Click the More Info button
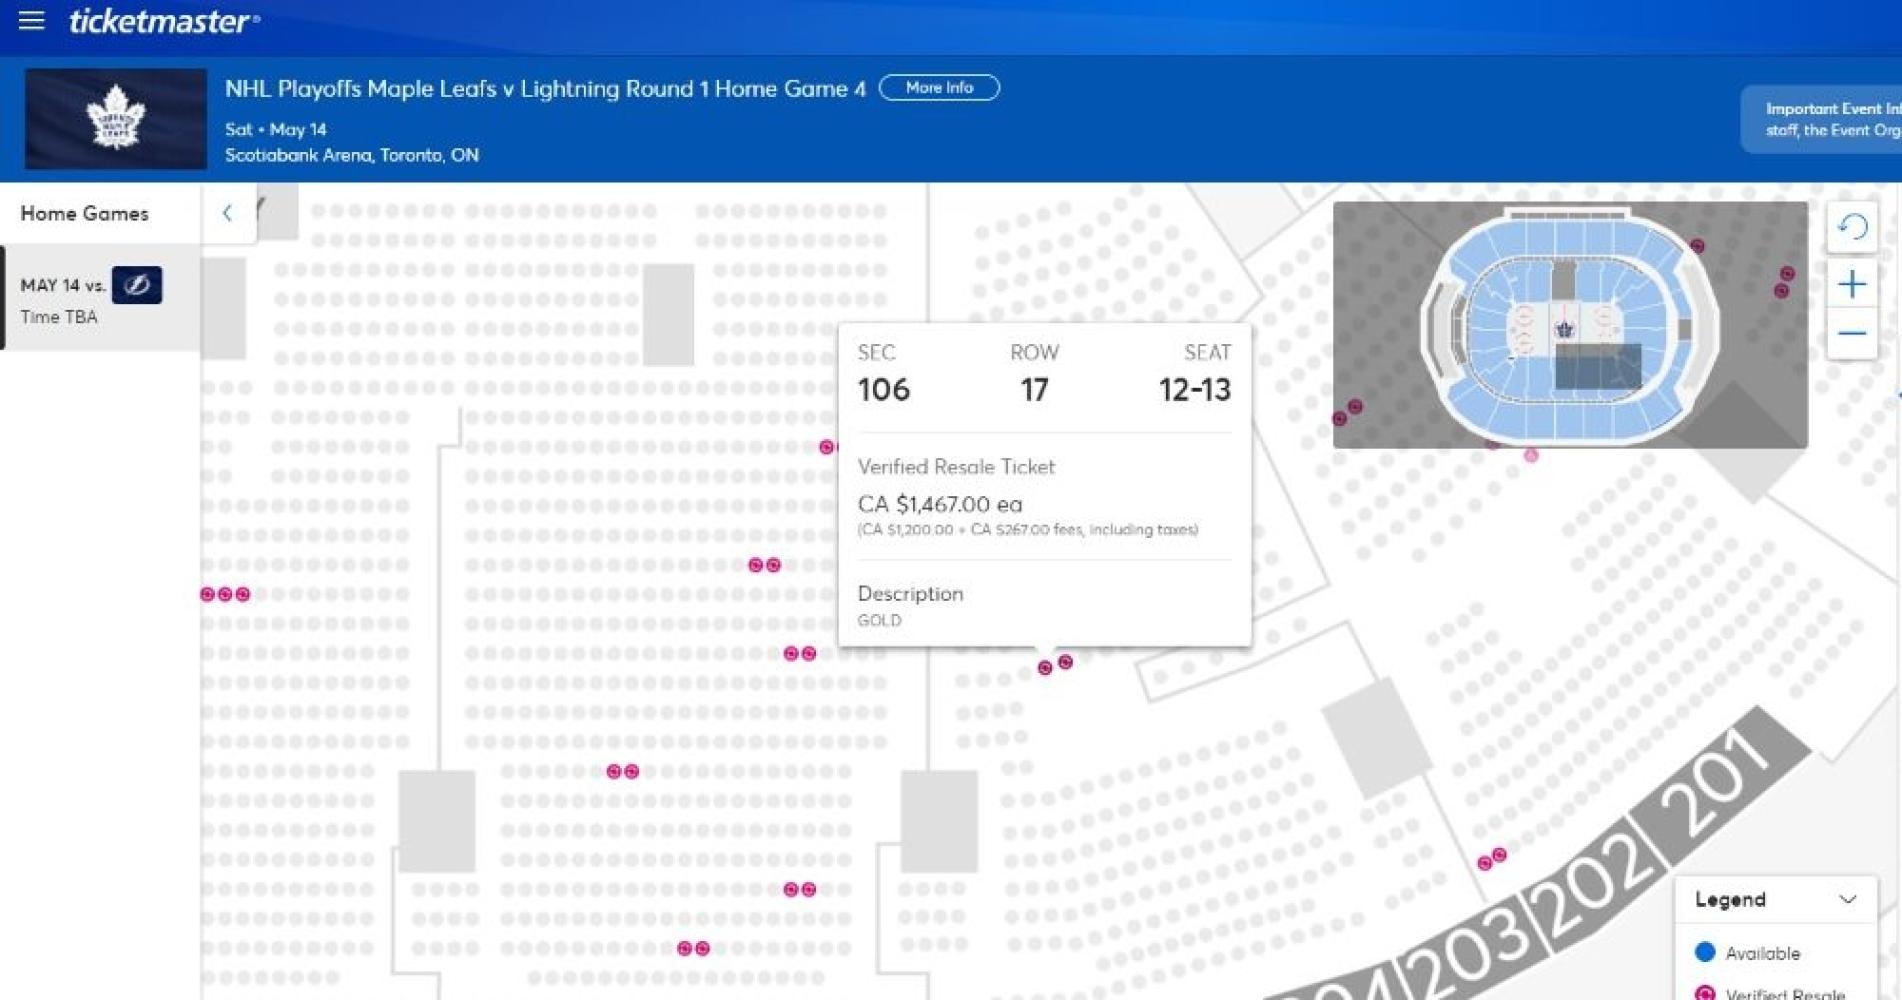The height and width of the screenshot is (1000, 1902). coord(938,88)
